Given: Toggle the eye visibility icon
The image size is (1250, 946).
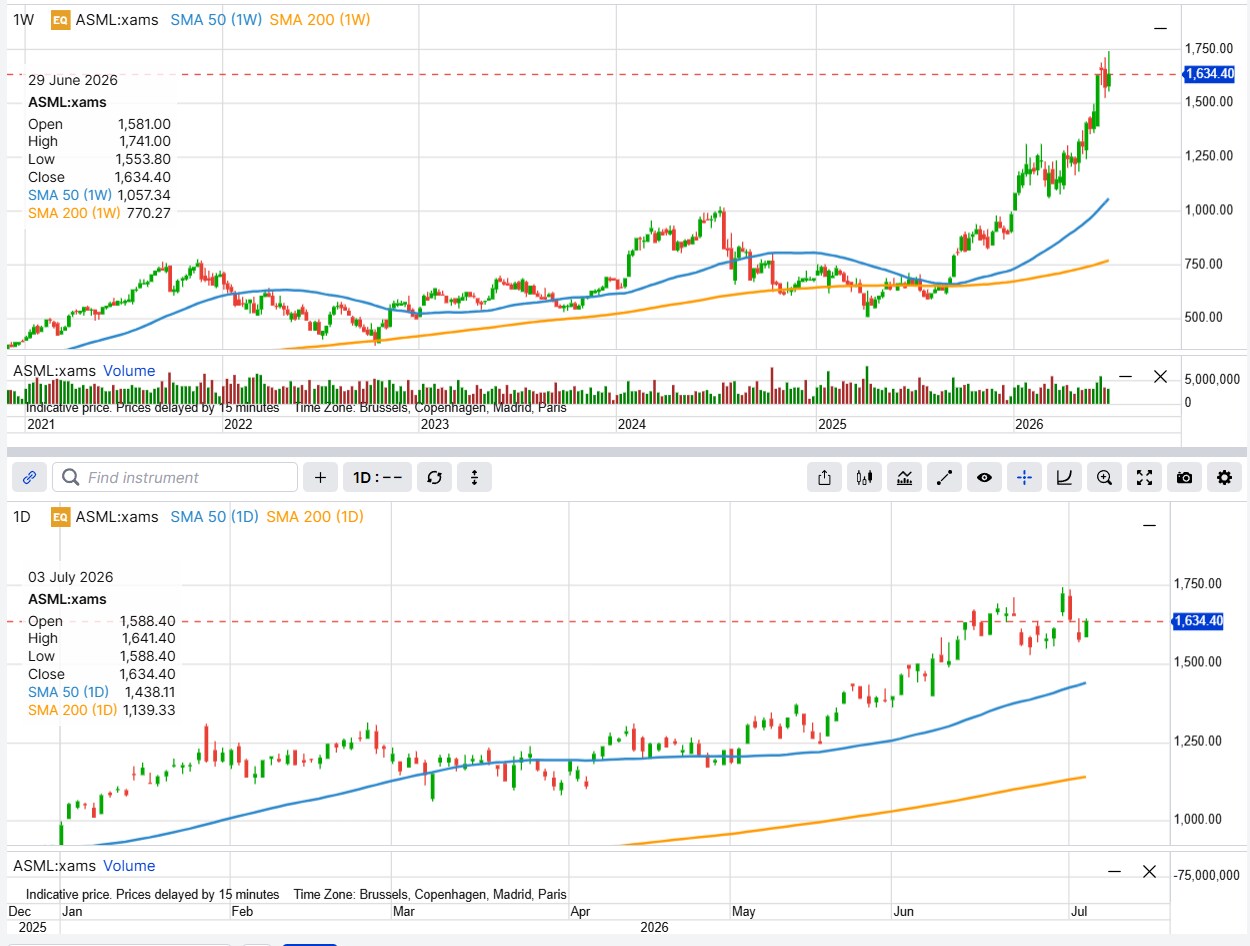Looking at the screenshot, I should [984, 478].
